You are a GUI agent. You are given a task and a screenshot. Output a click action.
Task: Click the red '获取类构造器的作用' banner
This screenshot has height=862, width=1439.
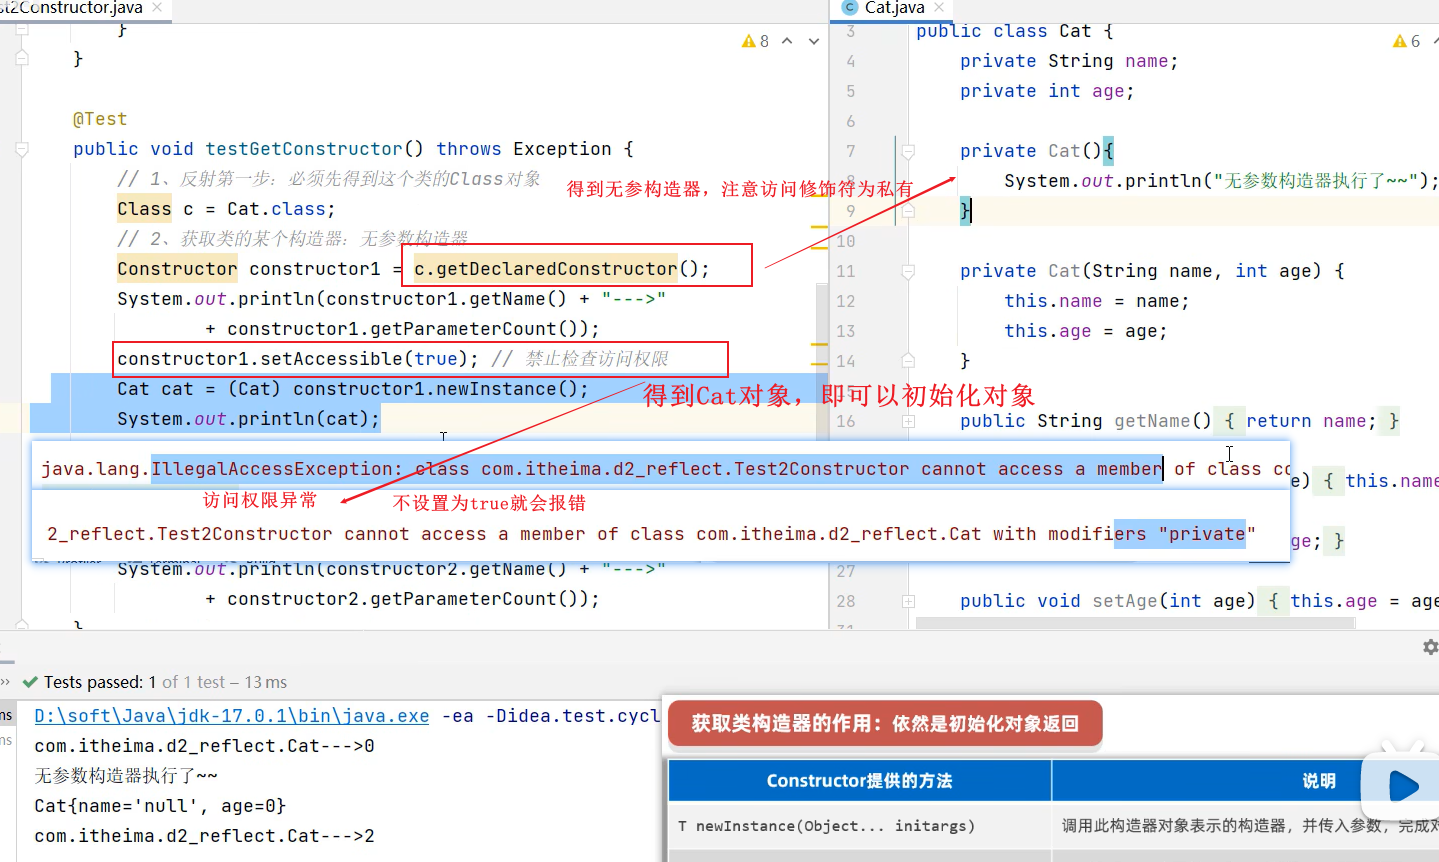tap(885, 724)
